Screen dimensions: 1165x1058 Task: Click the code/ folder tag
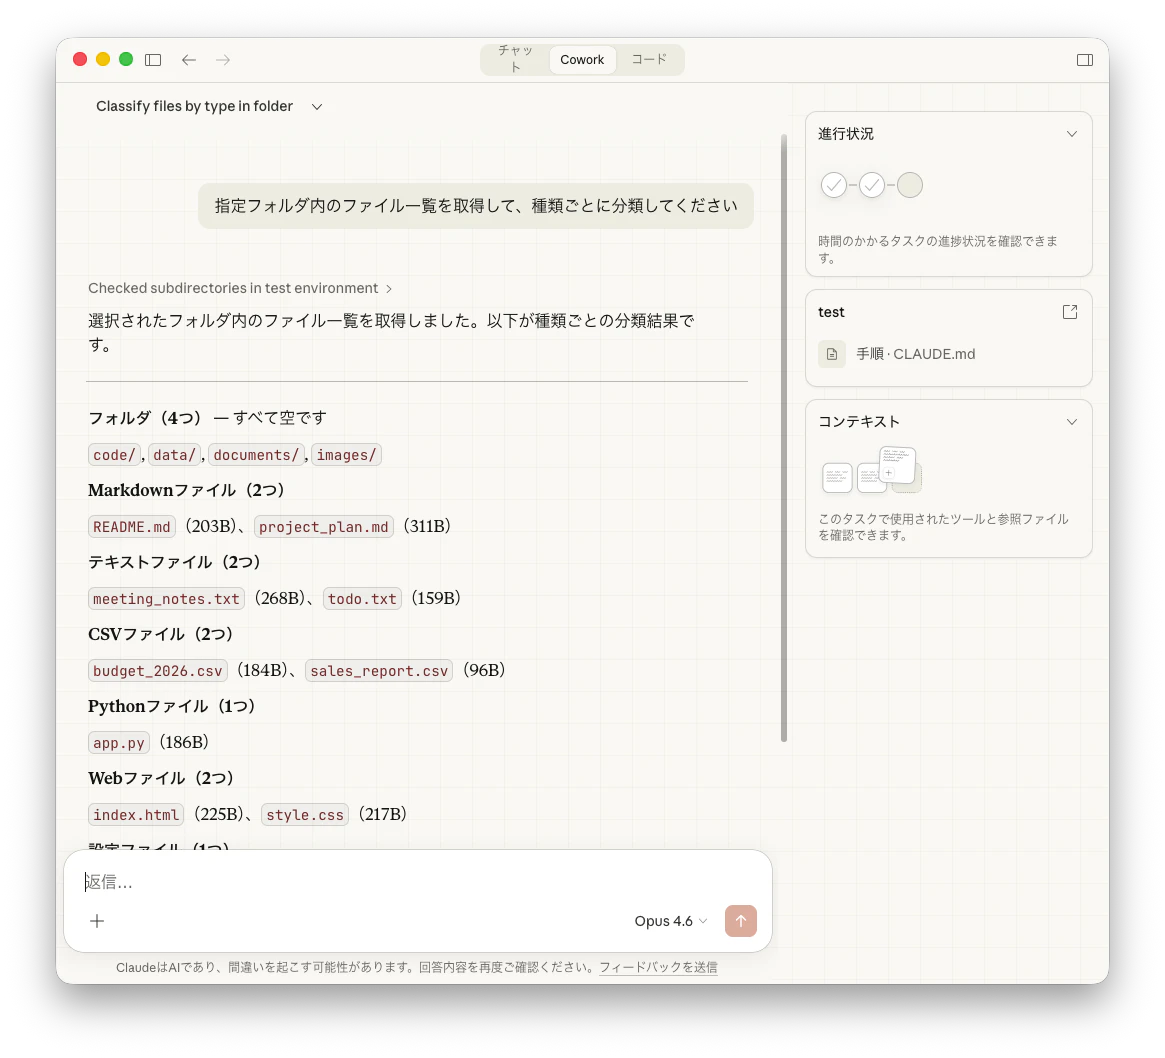coord(114,455)
